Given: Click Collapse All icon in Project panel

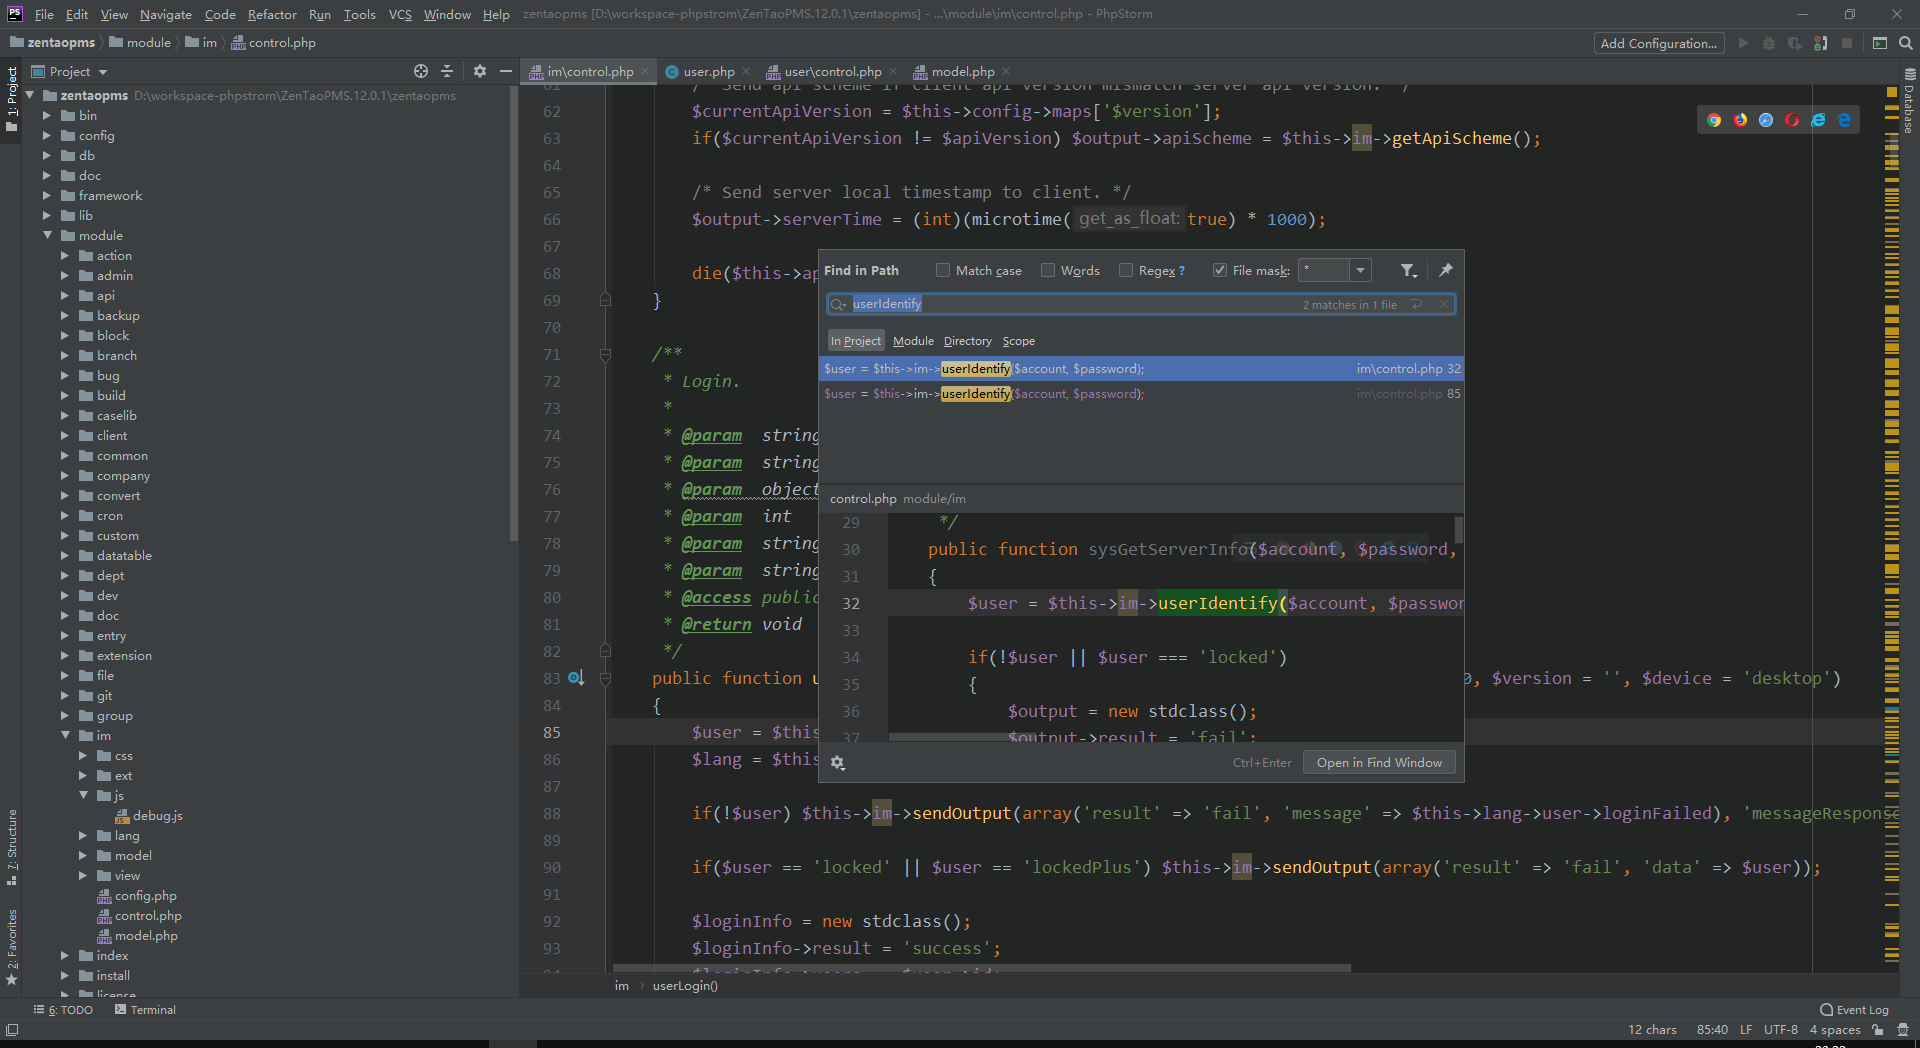Looking at the screenshot, I should tap(447, 71).
